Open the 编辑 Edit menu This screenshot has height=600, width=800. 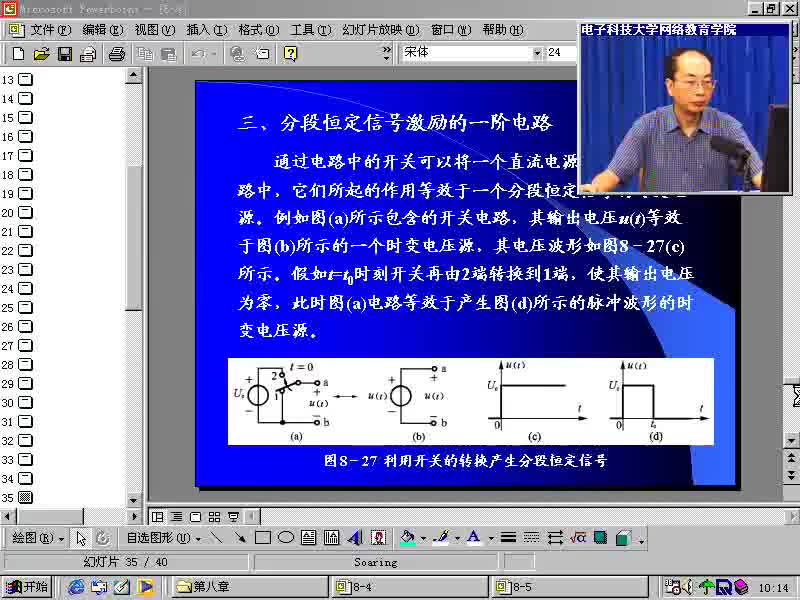[x=103, y=30]
